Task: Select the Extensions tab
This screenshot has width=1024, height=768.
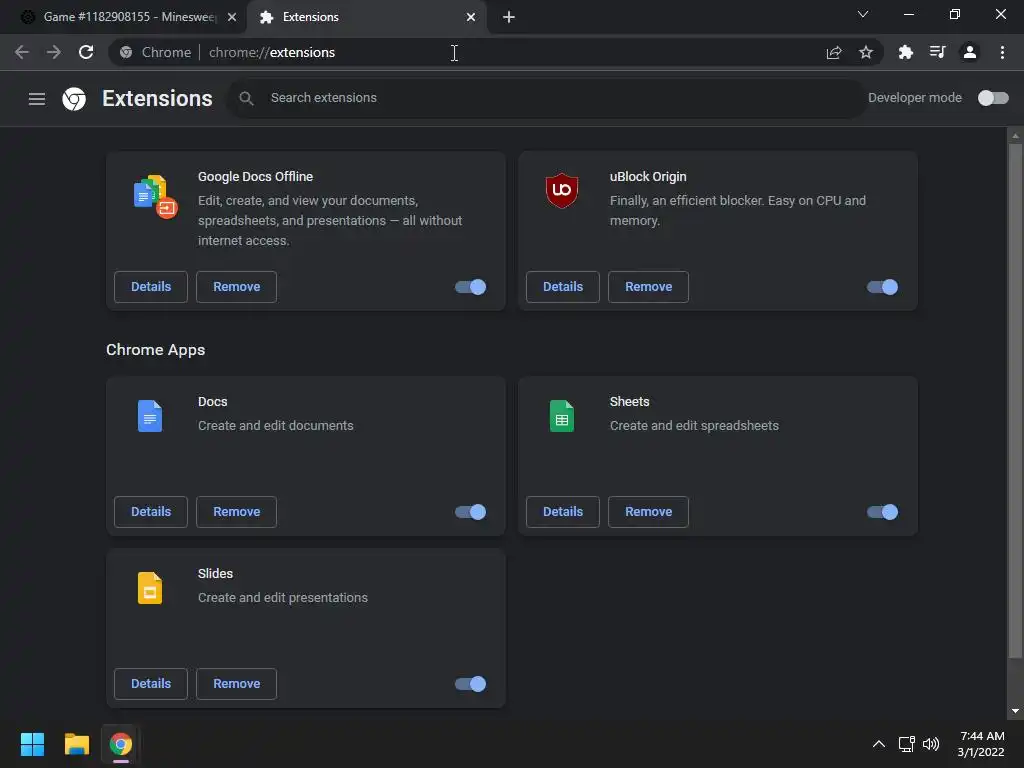Action: tap(367, 17)
